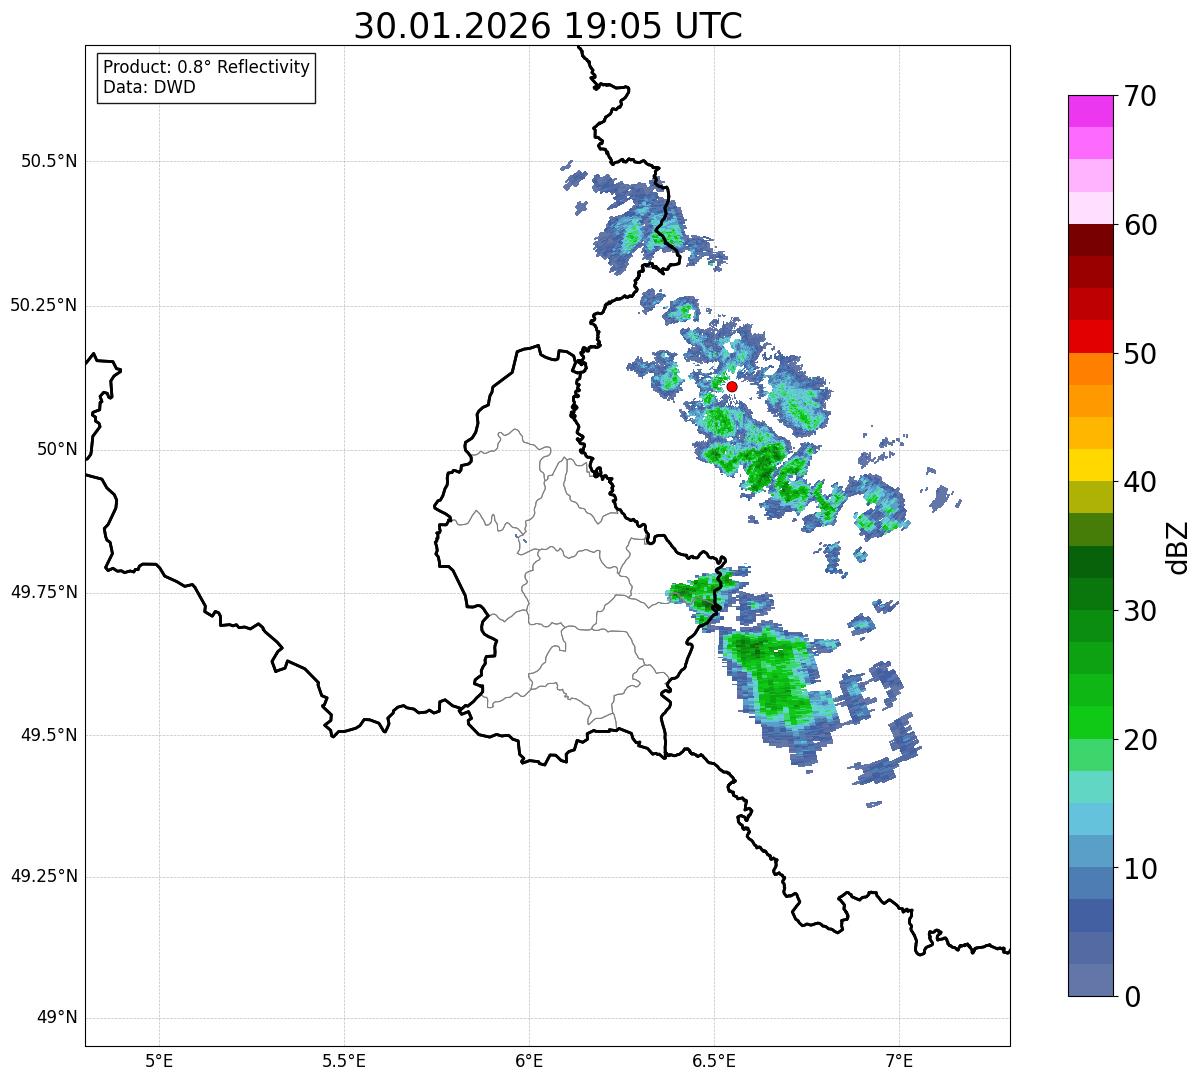
Task: Click the 6.5°E longitude tick label
Action: pyautogui.click(x=714, y=1061)
